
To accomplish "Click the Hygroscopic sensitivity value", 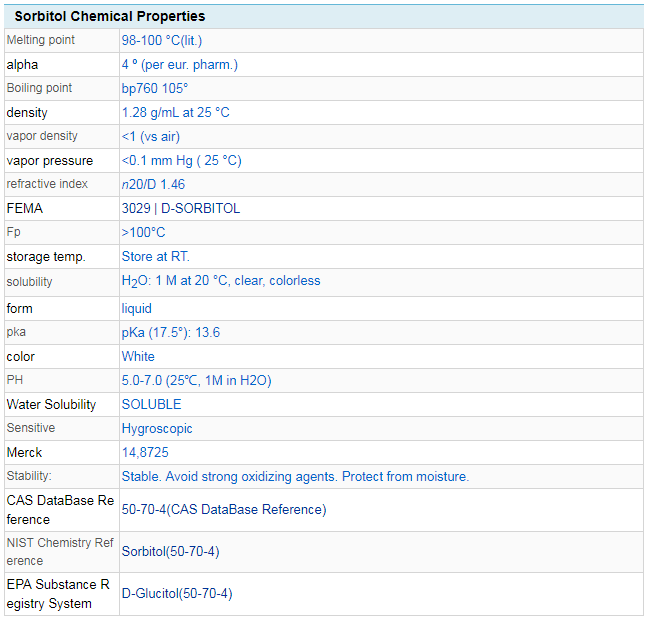I will click(157, 428).
